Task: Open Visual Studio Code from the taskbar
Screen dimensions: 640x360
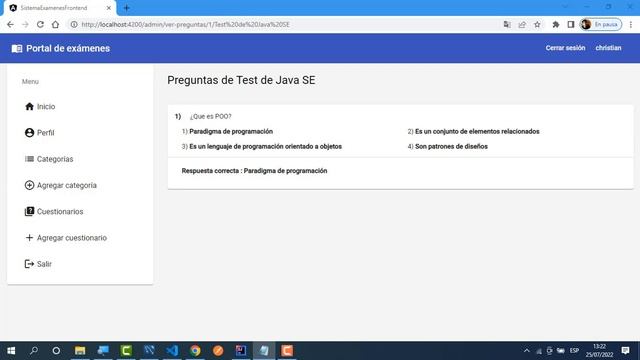Action: [x=172, y=351]
